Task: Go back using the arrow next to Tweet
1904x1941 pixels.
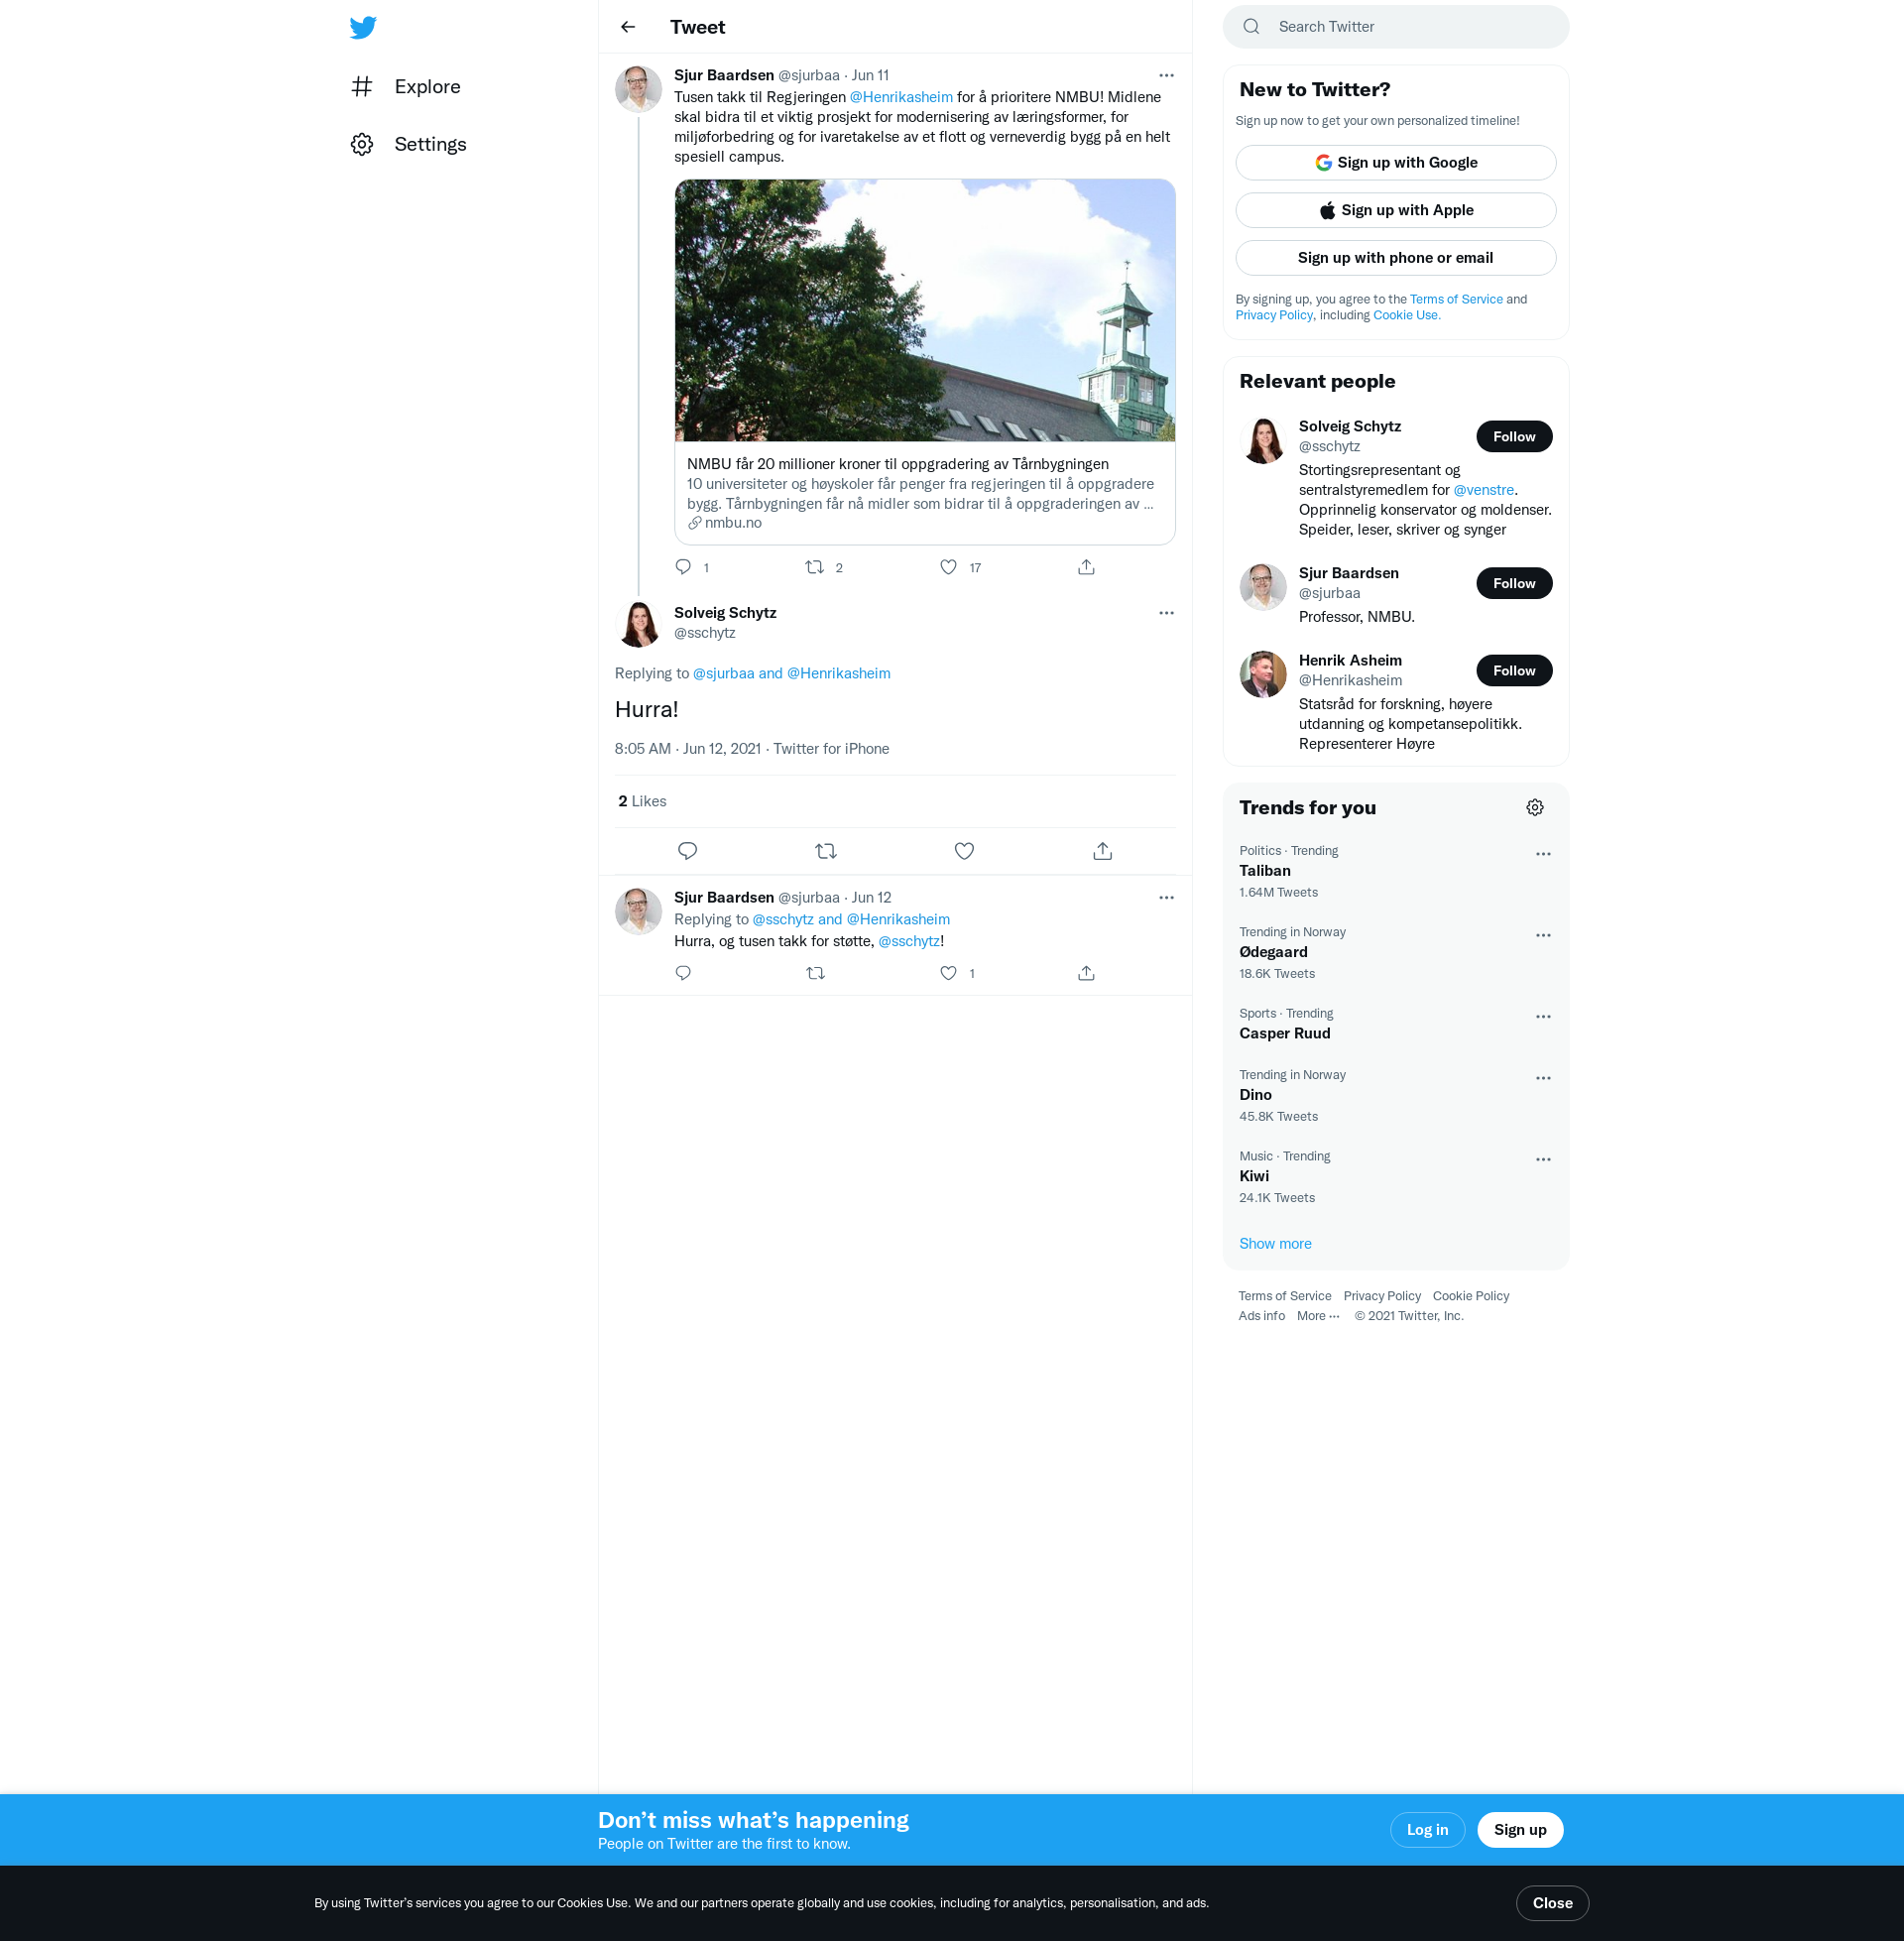Action: coord(628,27)
